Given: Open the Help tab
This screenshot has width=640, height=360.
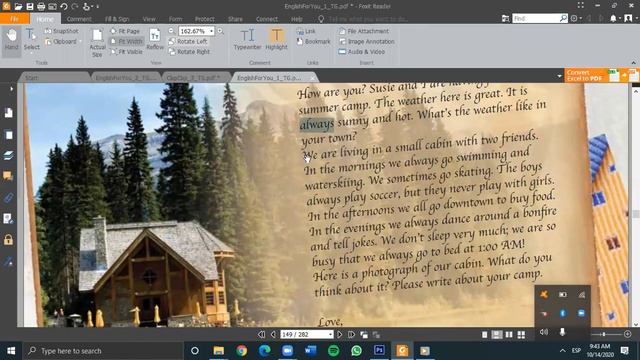Looking at the screenshot, I should click(297, 19).
